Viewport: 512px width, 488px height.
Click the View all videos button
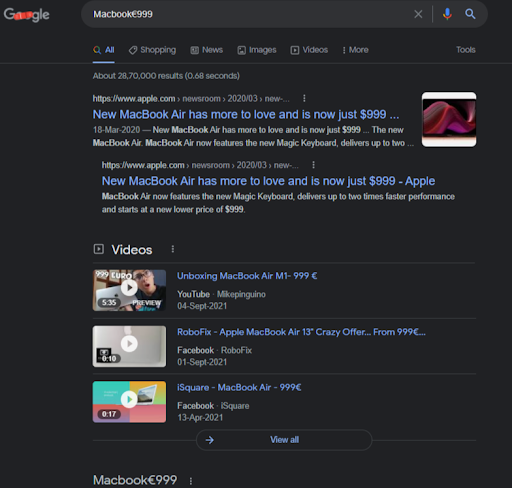(x=284, y=440)
